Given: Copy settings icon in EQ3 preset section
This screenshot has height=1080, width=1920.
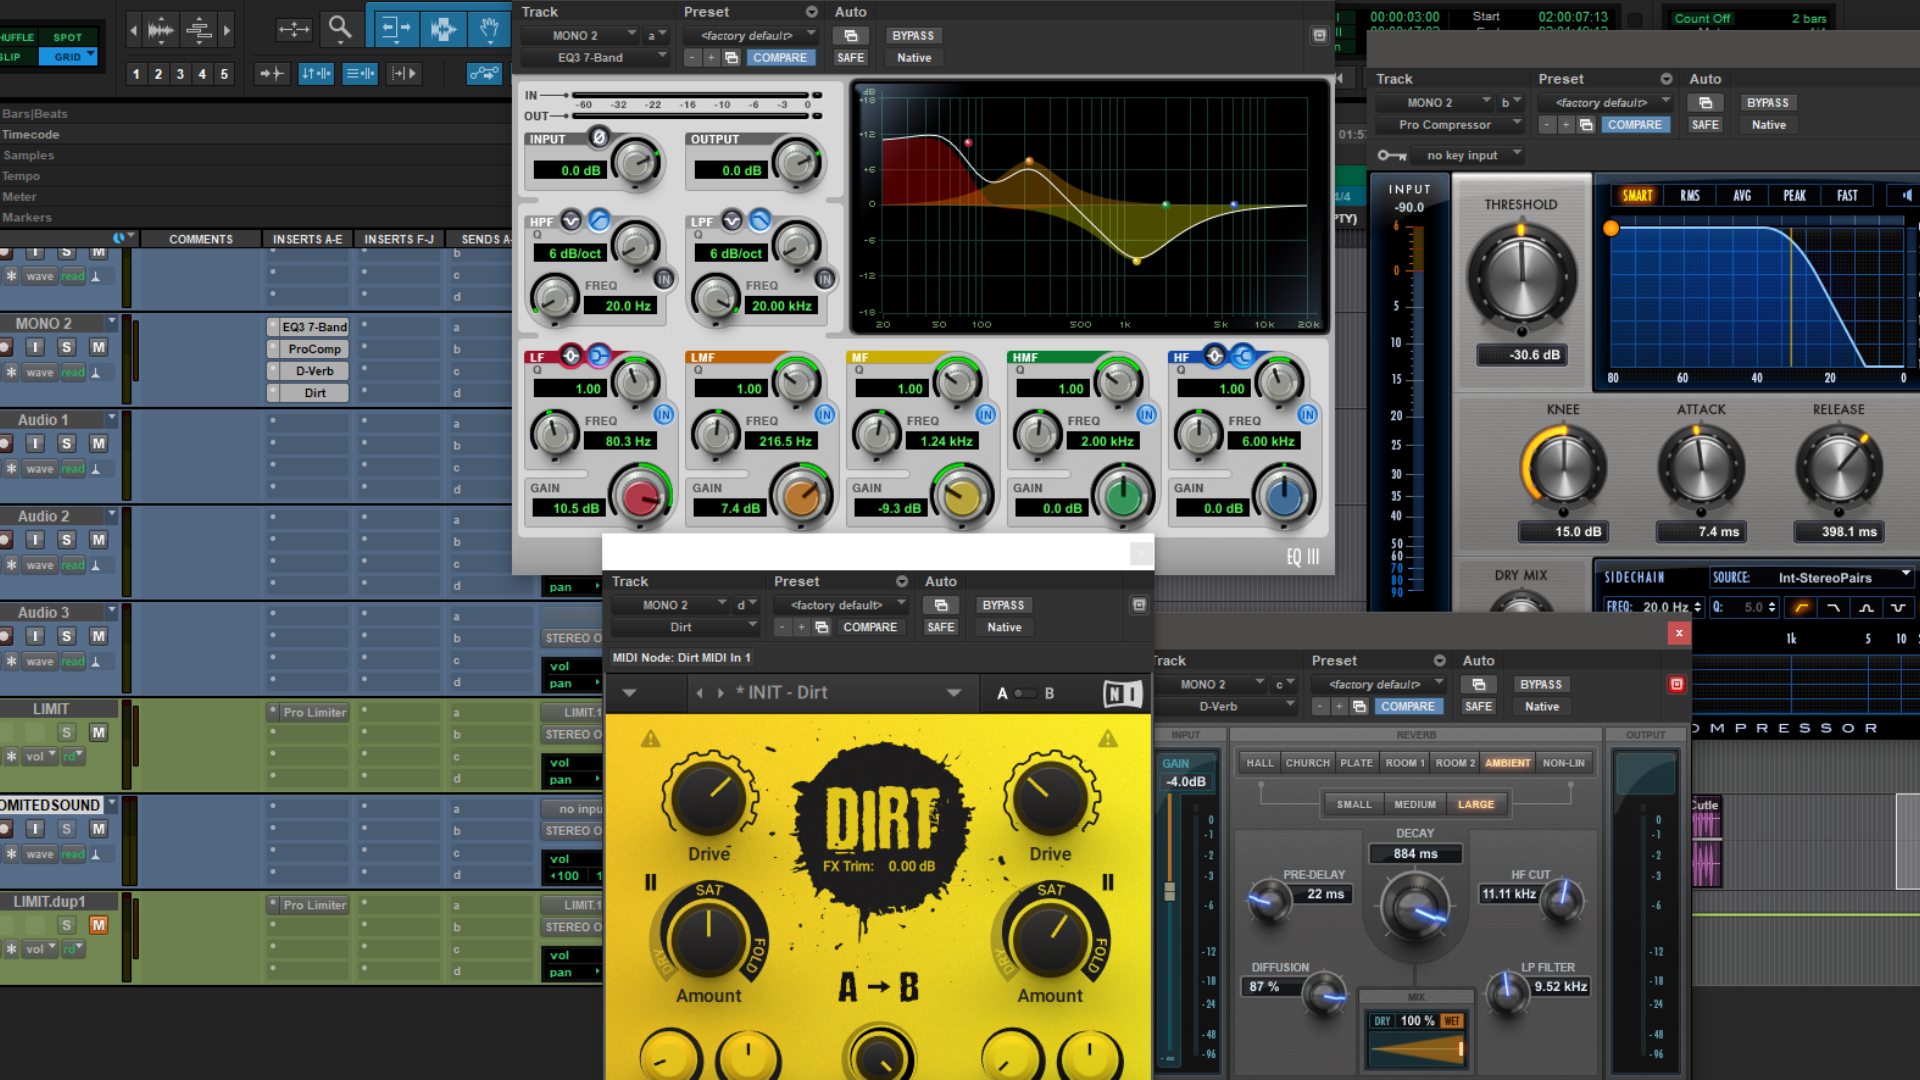Looking at the screenshot, I should (731, 58).
